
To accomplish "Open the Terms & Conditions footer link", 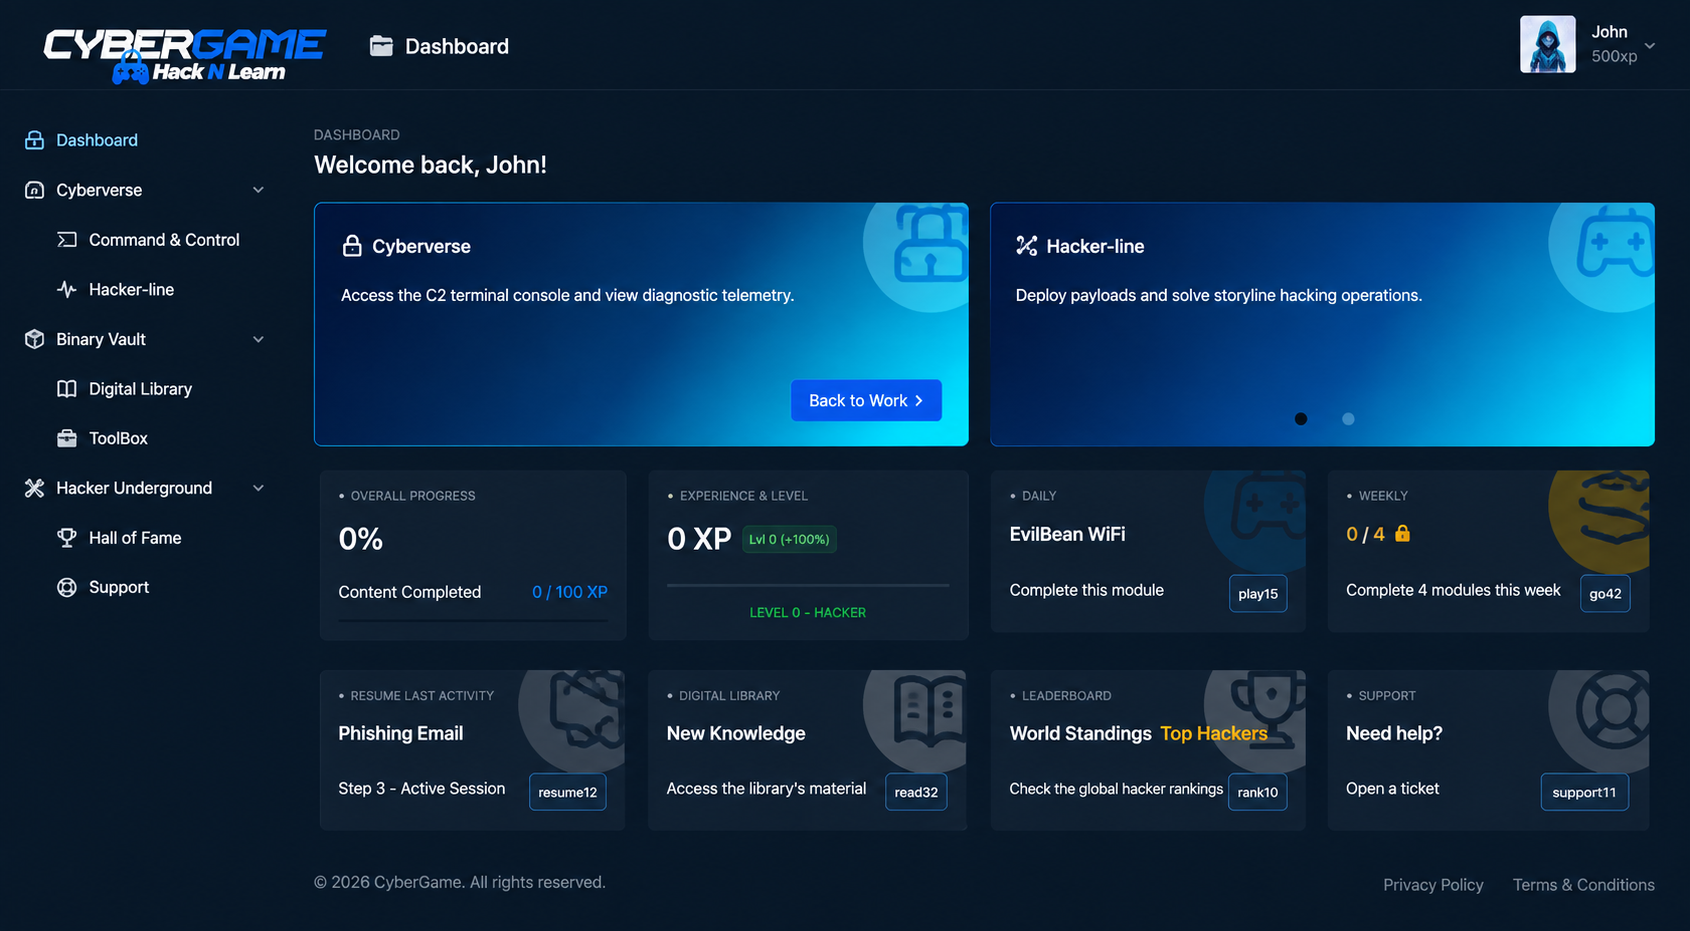I will pyautogui.click(x=1583, y=885).
